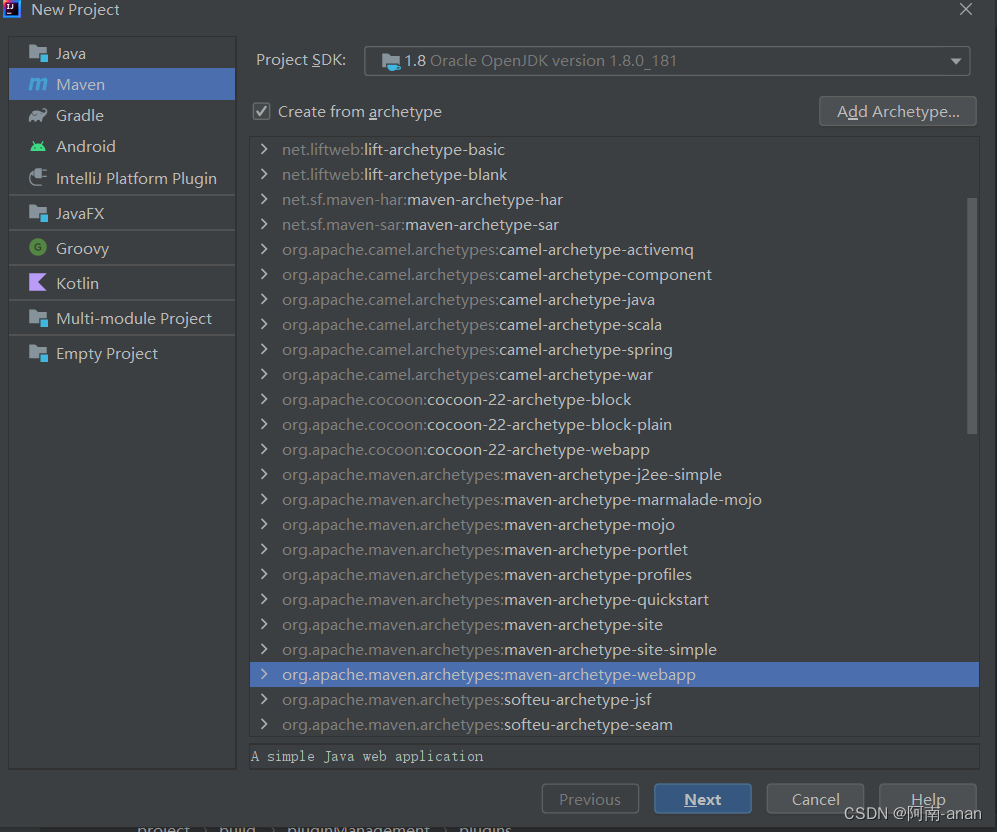
Task: Click the Help button
Action: [928, 798]
